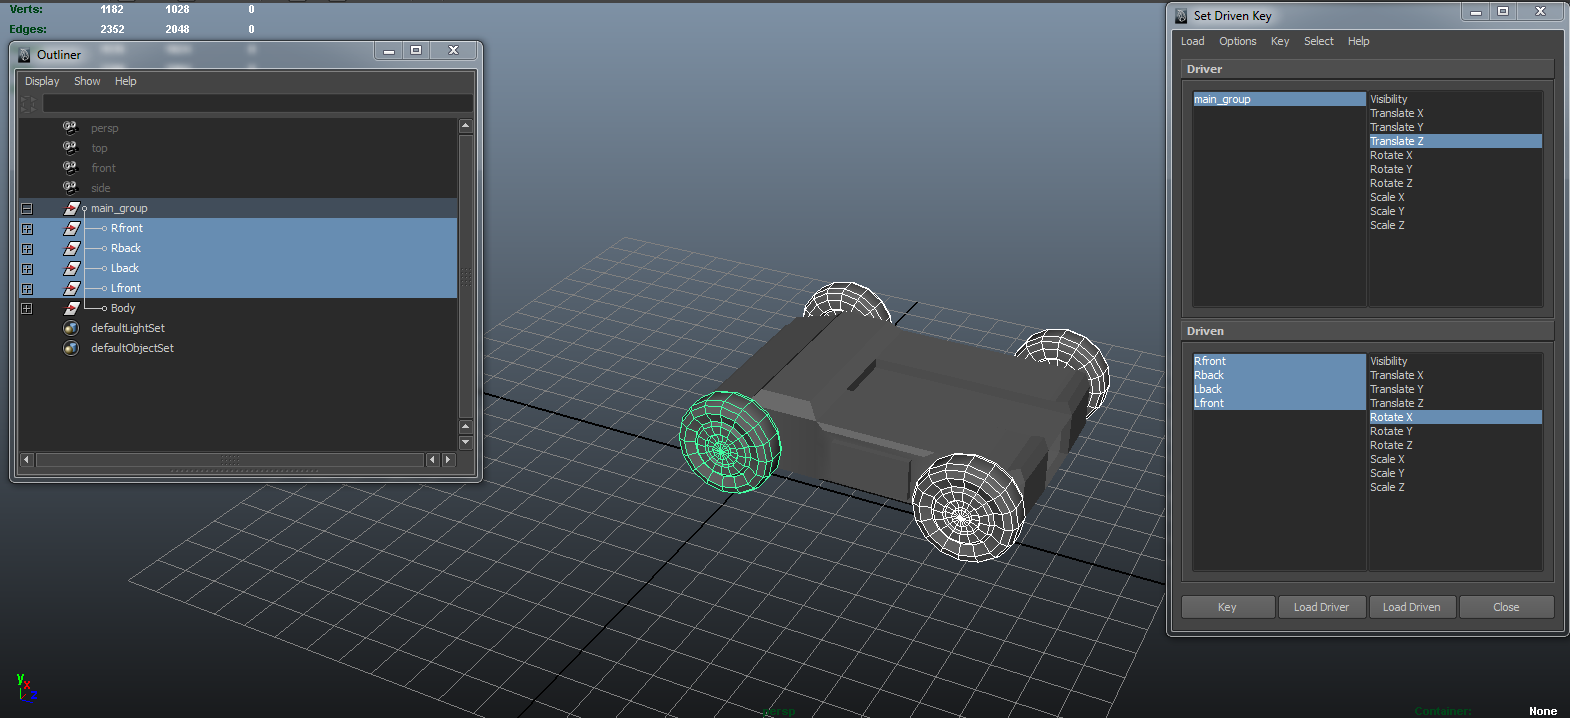Click the Lfront transform icon in Outliner
This screenshot has width=1570, height=718.
[x=71, y=288]
